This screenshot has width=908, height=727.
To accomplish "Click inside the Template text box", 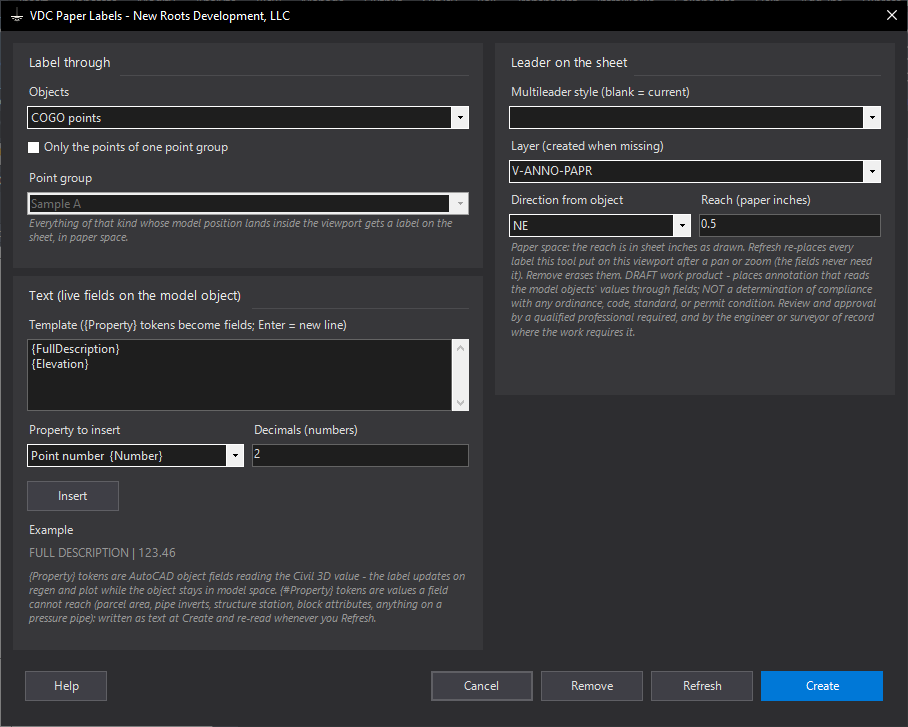I will 239,375.
